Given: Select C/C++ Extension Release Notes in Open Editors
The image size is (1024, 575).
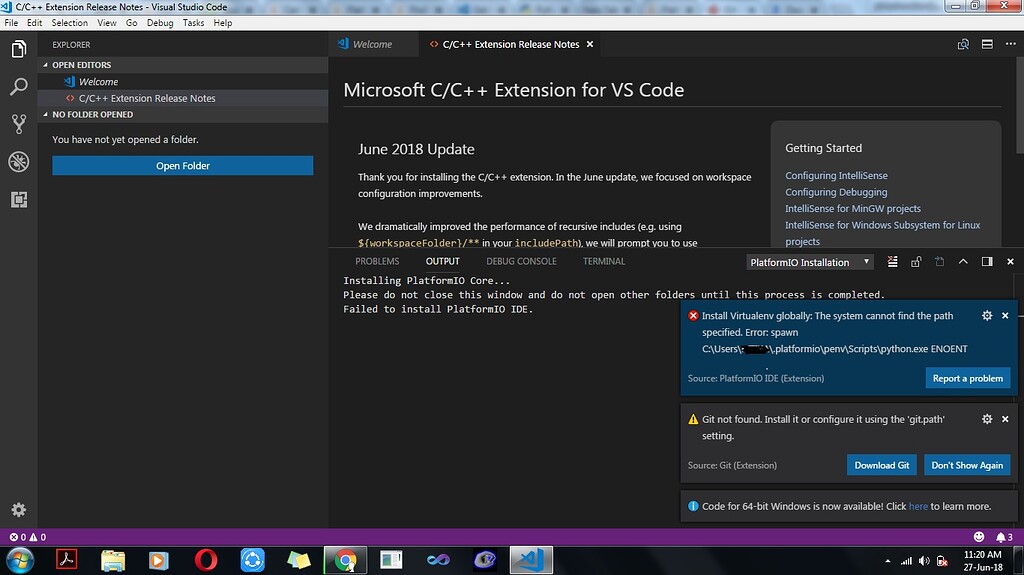Looking at the screenshot, I should 183,98.
